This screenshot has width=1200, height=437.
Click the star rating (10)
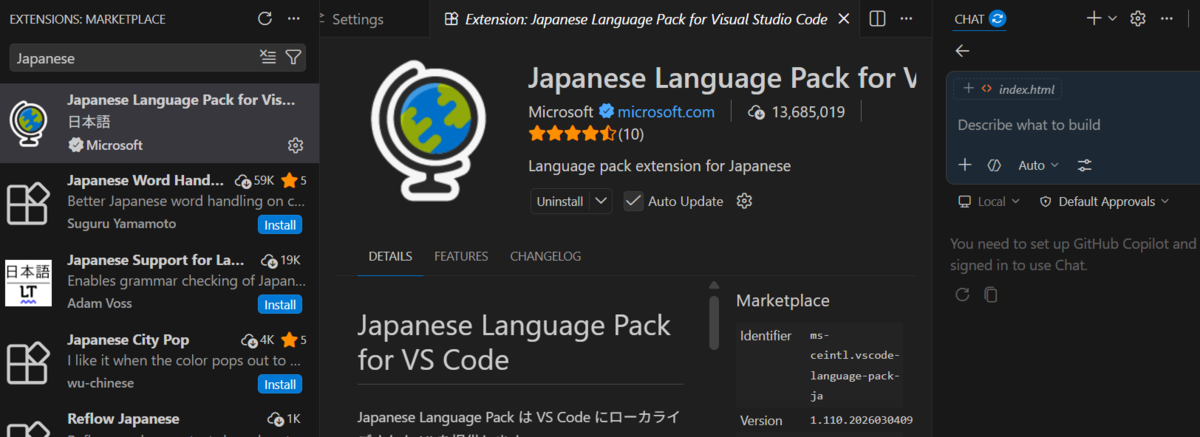pyautogui.click(x=586, y=133)
